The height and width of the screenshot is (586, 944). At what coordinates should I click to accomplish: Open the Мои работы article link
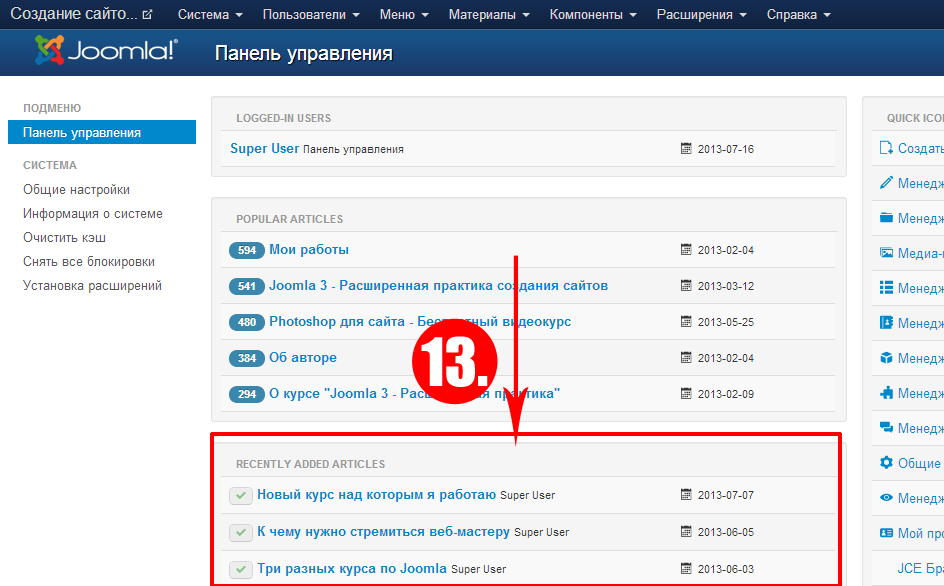pyautogui.click(x=308, y=250)
